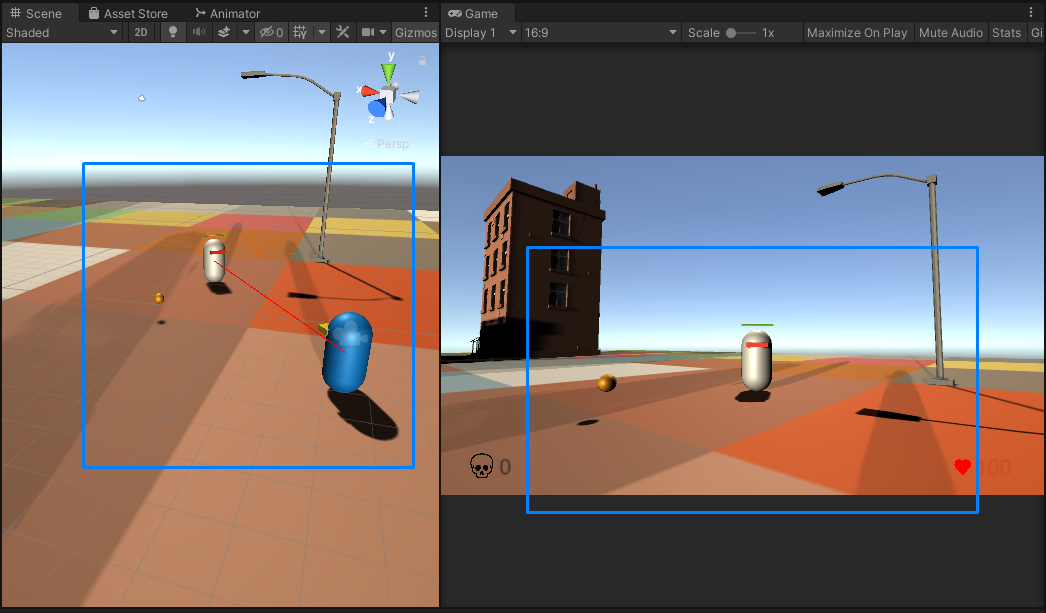Switch to the Animator tab

click(x=227, y=13)
